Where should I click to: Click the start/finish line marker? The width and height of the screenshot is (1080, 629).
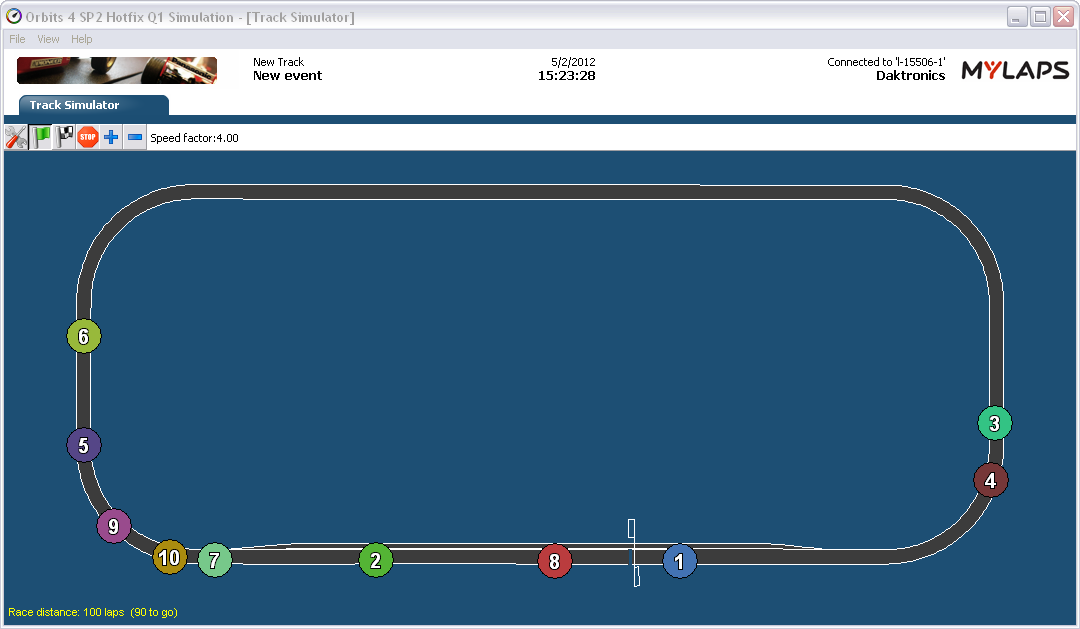point(632,552)
